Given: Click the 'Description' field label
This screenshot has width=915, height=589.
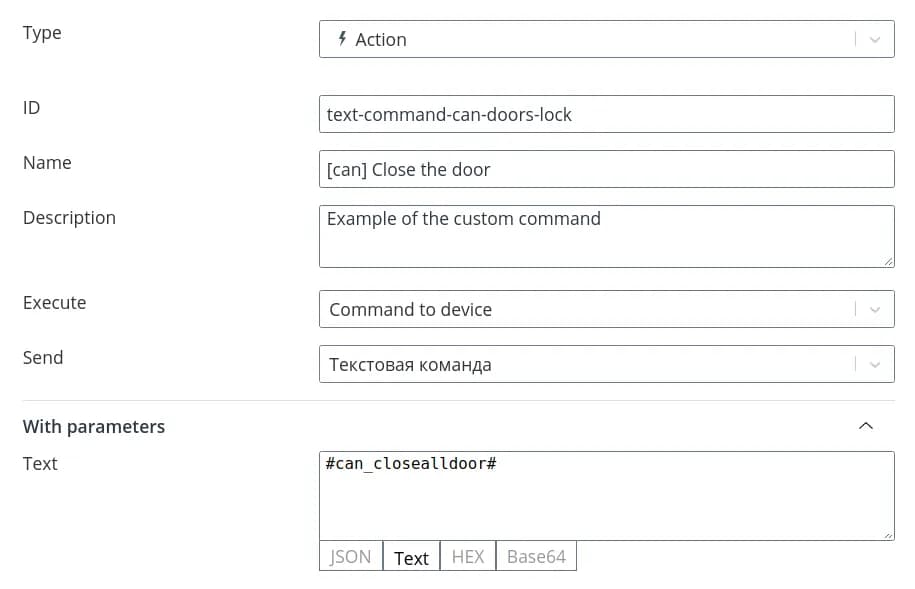Looking at the screenshot, I should [x=69, y=218].
